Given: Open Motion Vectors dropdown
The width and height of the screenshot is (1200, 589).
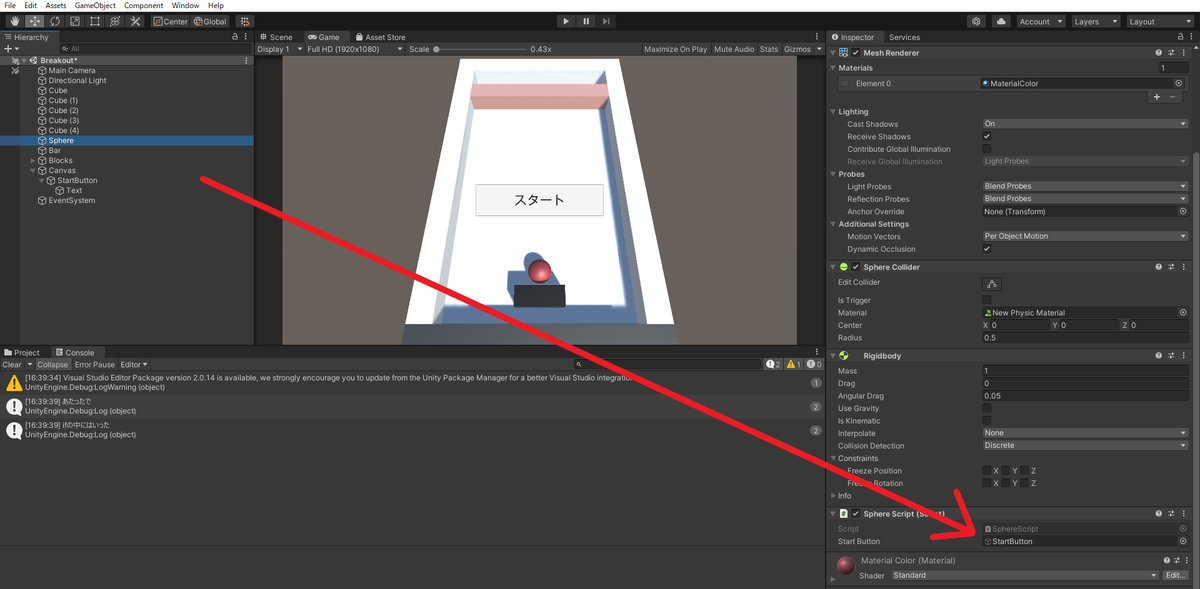Looking at the screenshot, I should 1085,236.
